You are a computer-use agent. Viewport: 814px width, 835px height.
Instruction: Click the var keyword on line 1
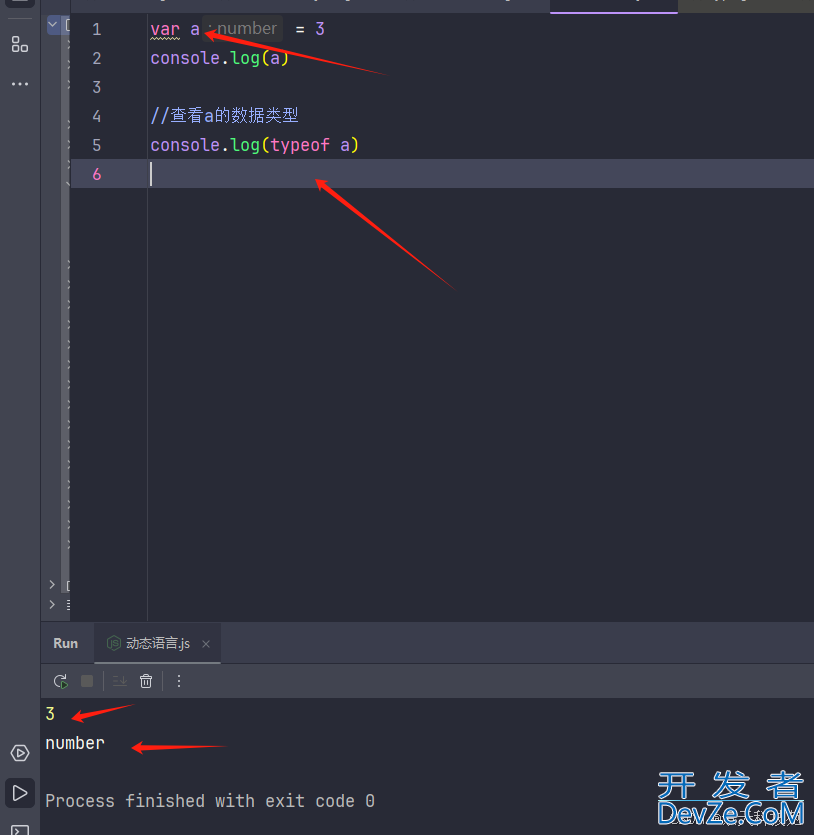pyautogui.click(x=165, y=29)
